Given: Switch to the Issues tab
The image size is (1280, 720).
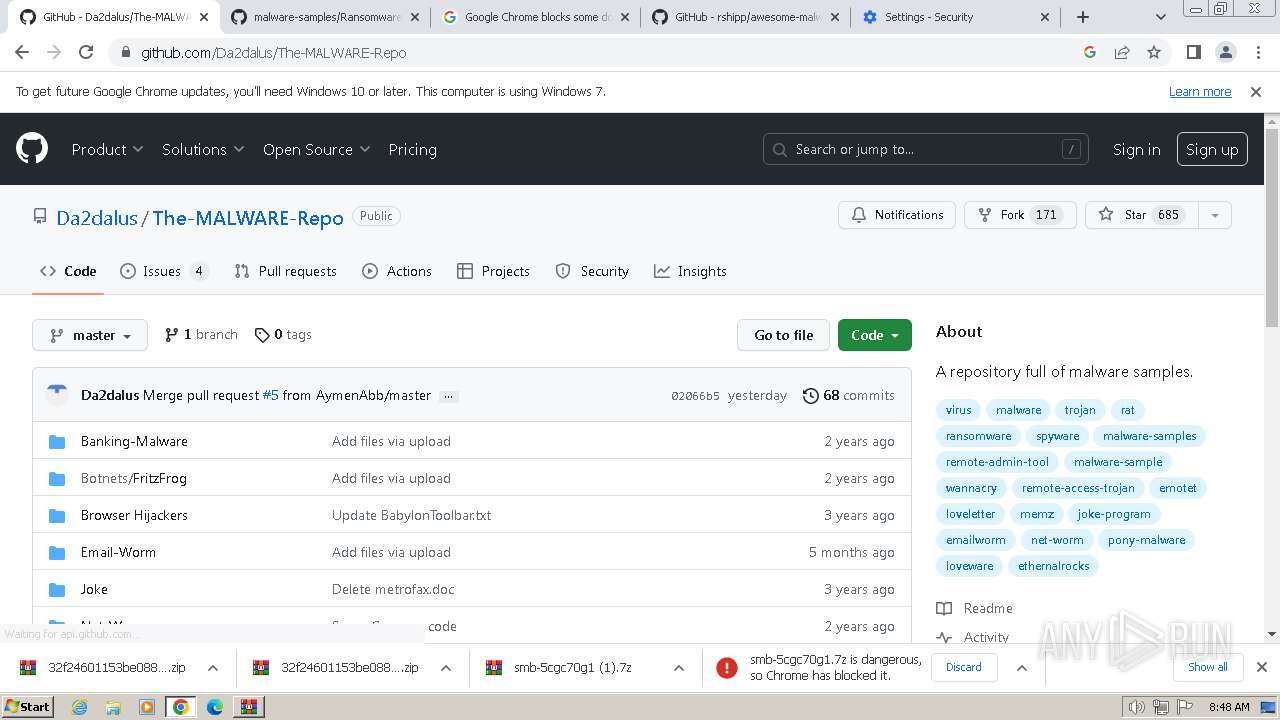Looking at the screenshot, I should tap(164, 271).
